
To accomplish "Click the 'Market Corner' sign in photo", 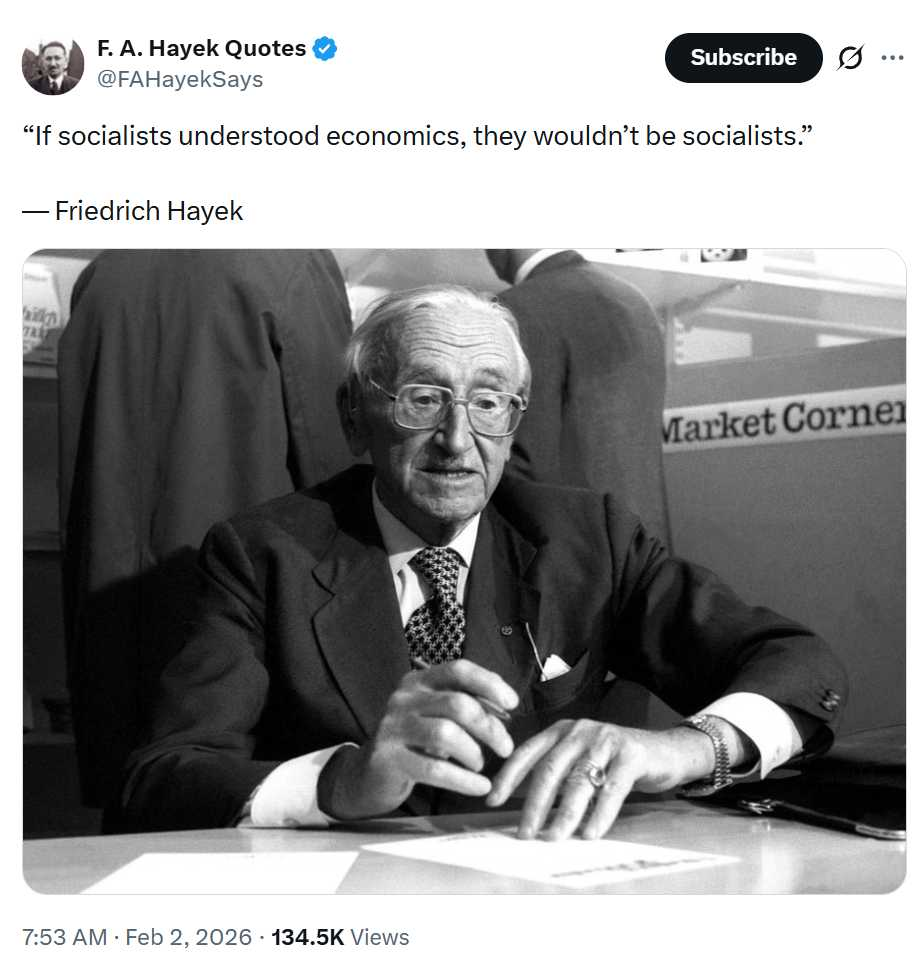I will pos(783,419).
